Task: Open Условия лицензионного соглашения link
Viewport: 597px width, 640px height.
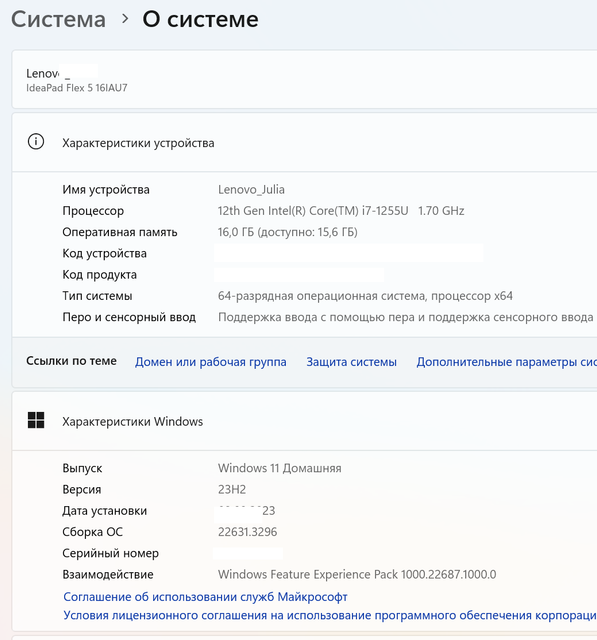Action: pos(330,615)
